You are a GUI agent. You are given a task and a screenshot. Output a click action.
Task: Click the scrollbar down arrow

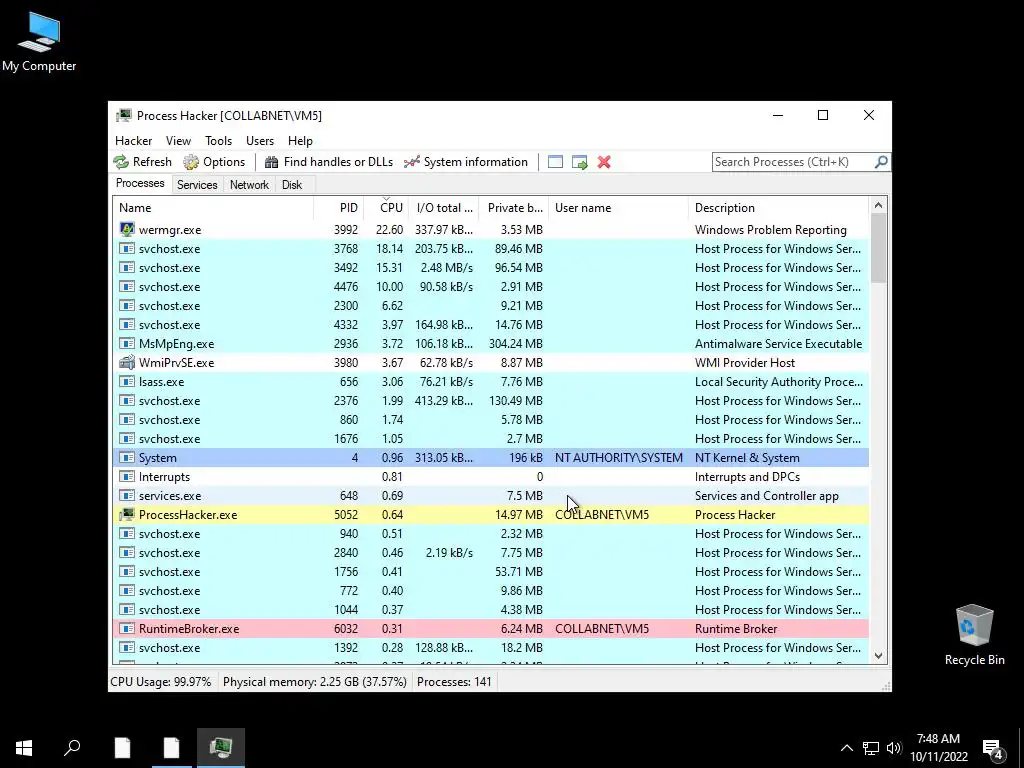[x=878, y=656]
